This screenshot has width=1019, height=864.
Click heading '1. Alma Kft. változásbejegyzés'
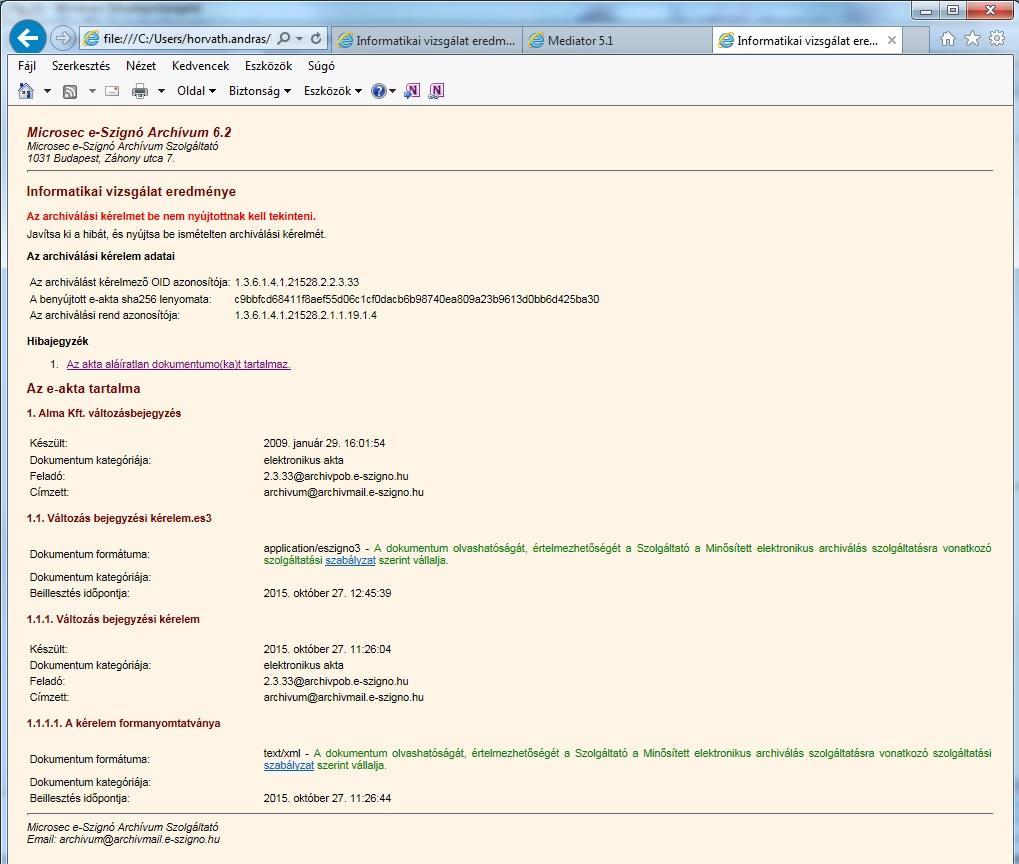tap(104, 413)
